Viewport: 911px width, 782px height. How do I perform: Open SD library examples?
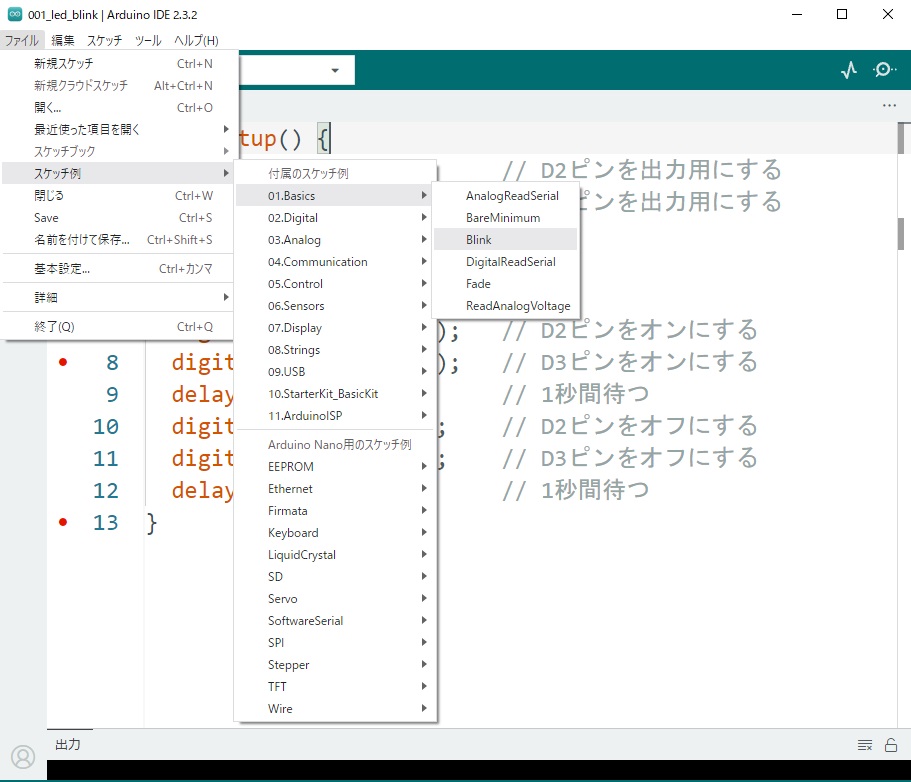(335, 577)
